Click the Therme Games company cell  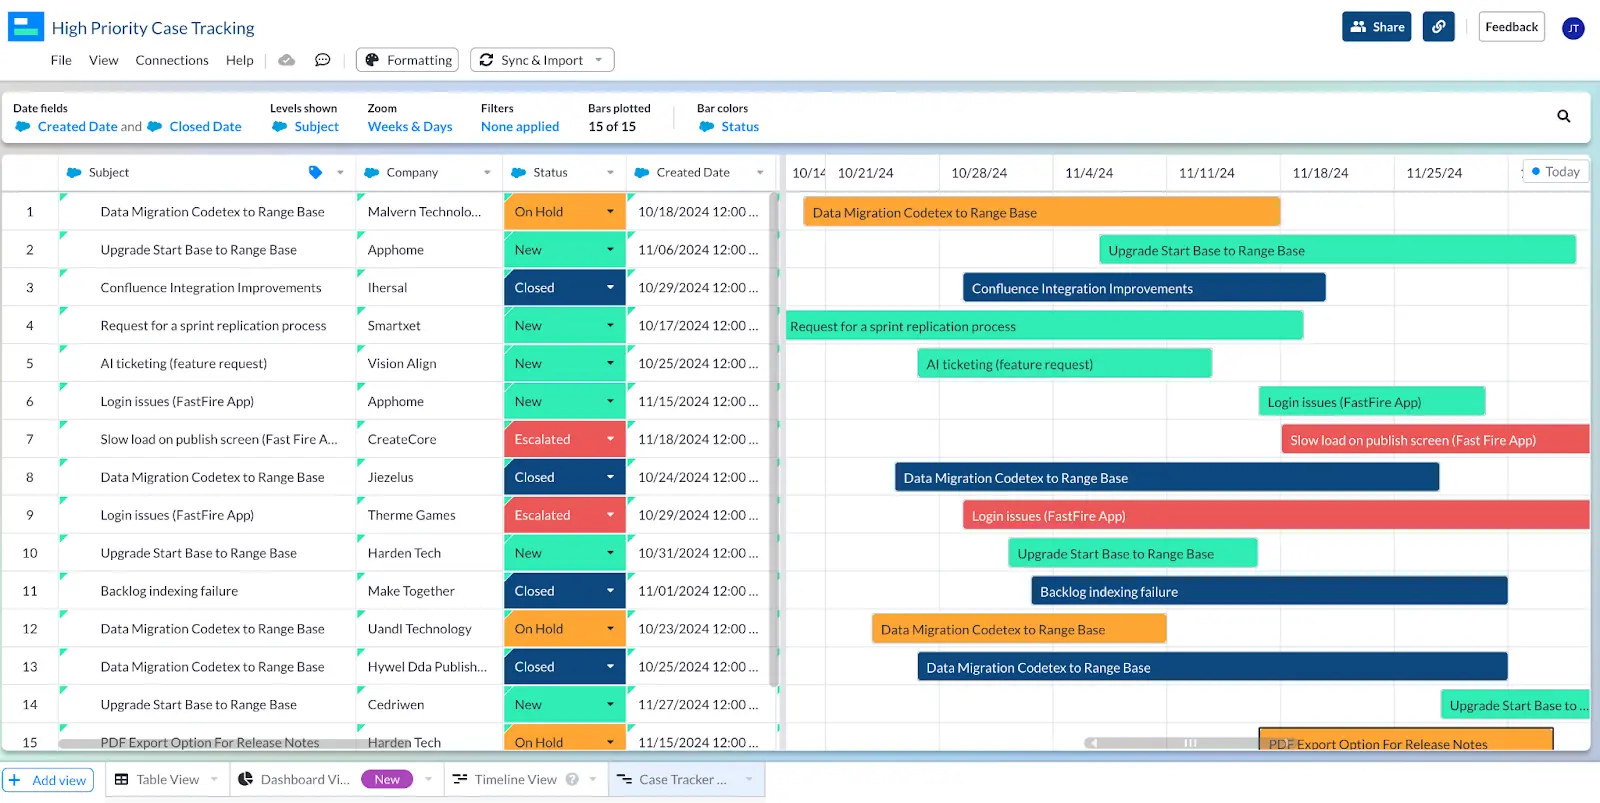tap(429, 515)
